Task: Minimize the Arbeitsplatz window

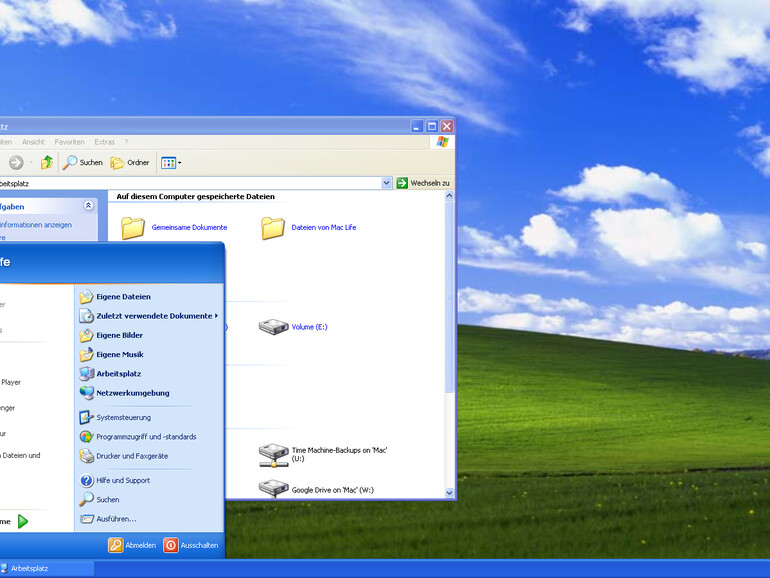Action: coord(416,127)
